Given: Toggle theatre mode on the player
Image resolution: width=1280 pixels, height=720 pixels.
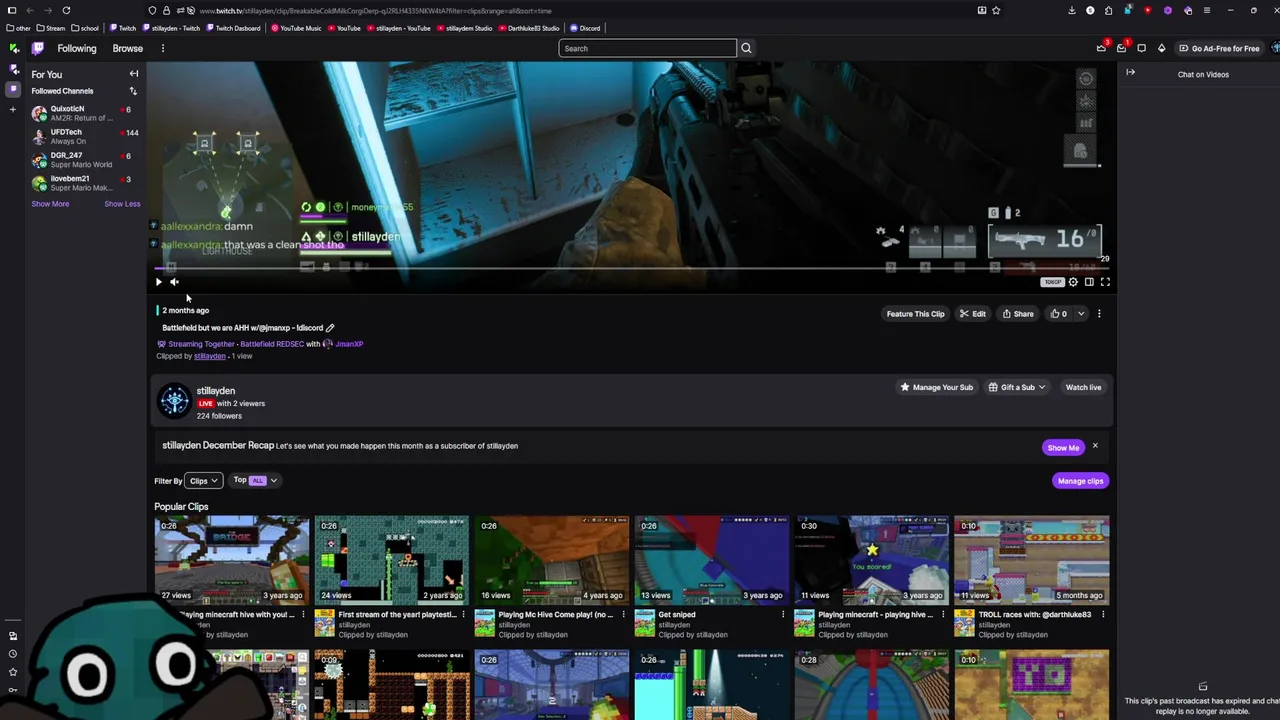Looking at the screenshot, I should [1089, 282].
